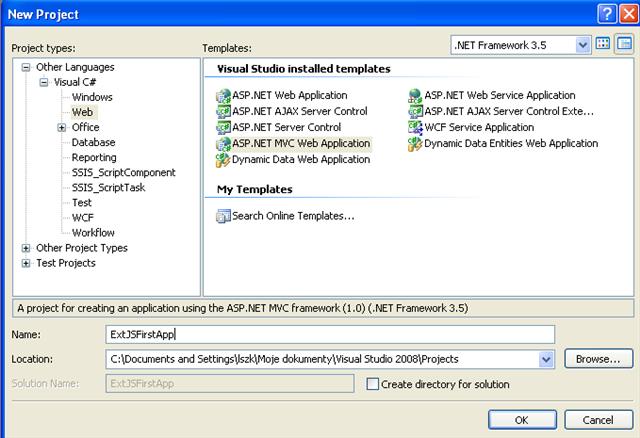Choose the Dynamic Data Web Application icon
The image size is (640, 438).
(x=223, y=160)
